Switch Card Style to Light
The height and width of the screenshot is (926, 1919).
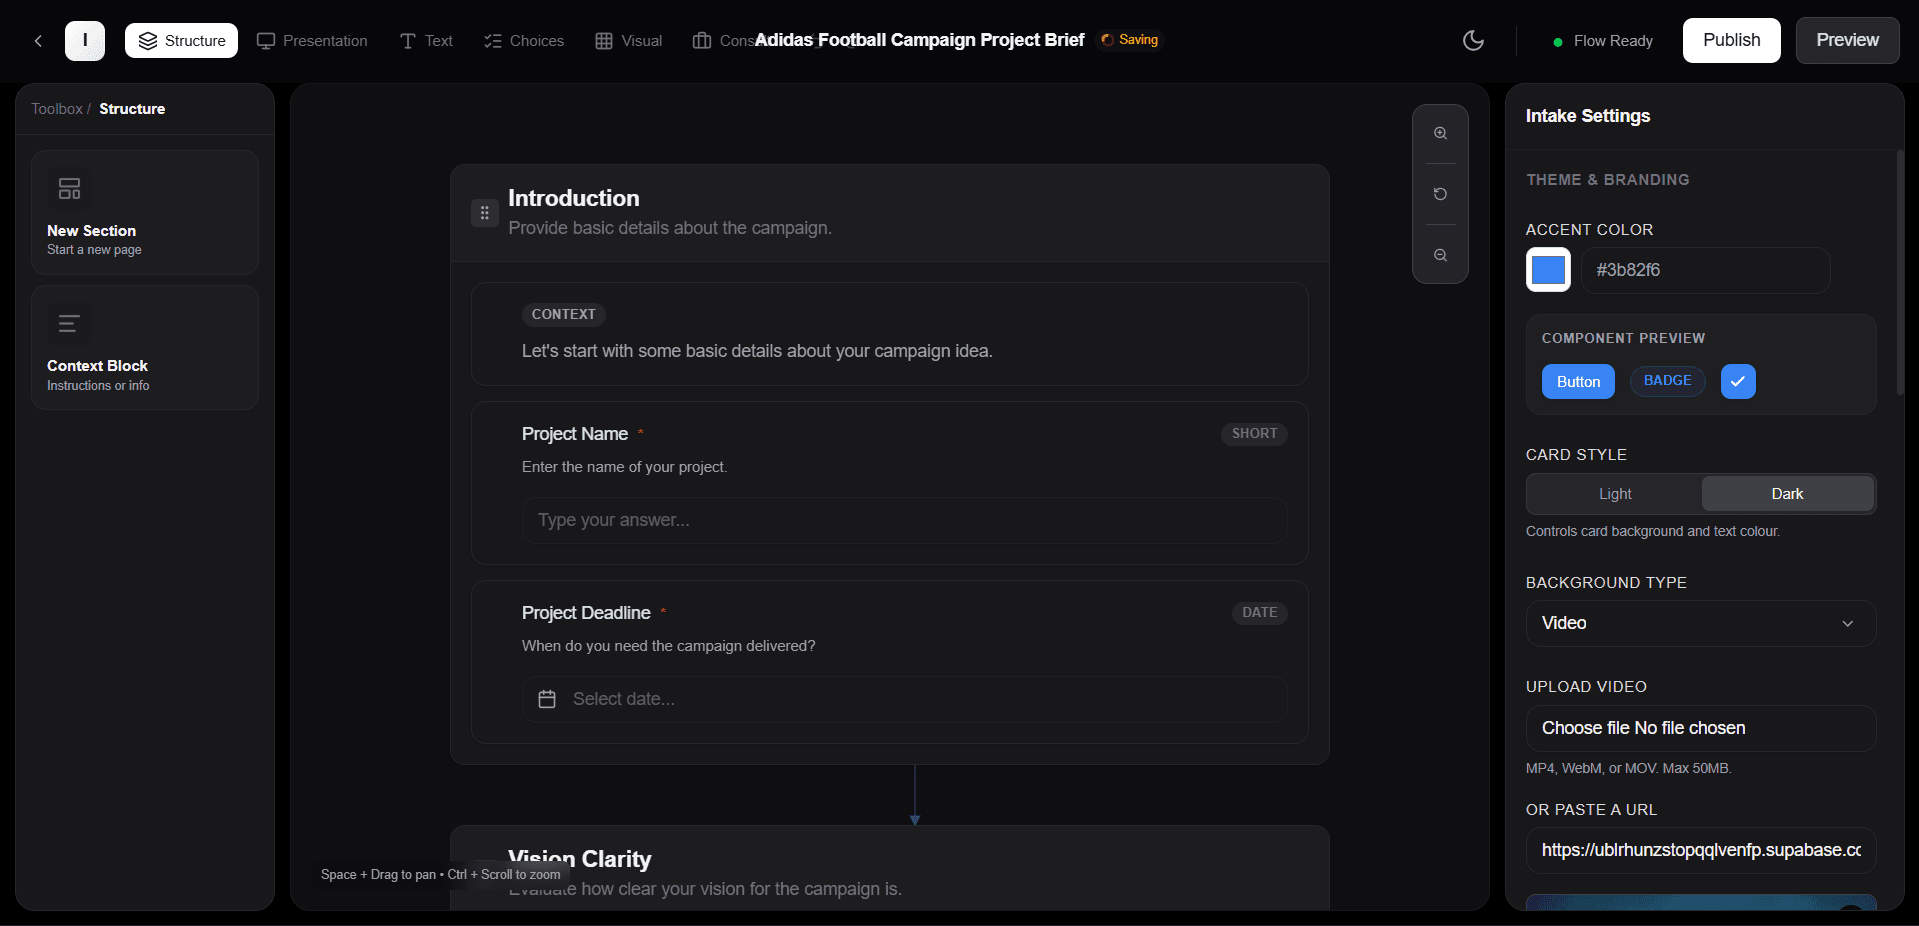point(1613,493)
